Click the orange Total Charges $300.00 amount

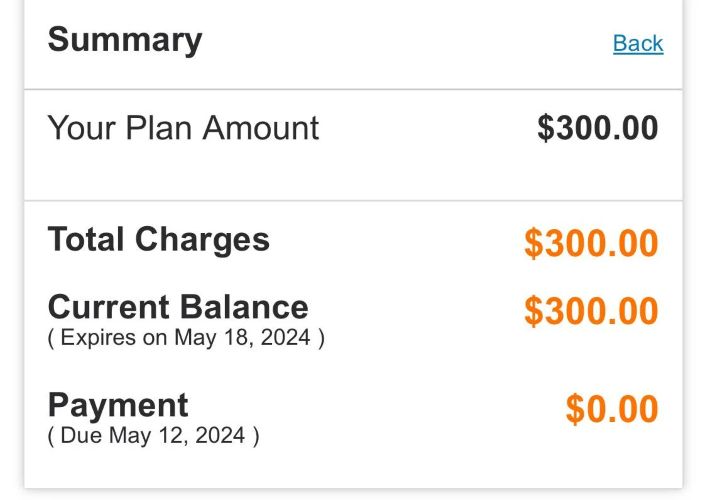pos(591,244)
